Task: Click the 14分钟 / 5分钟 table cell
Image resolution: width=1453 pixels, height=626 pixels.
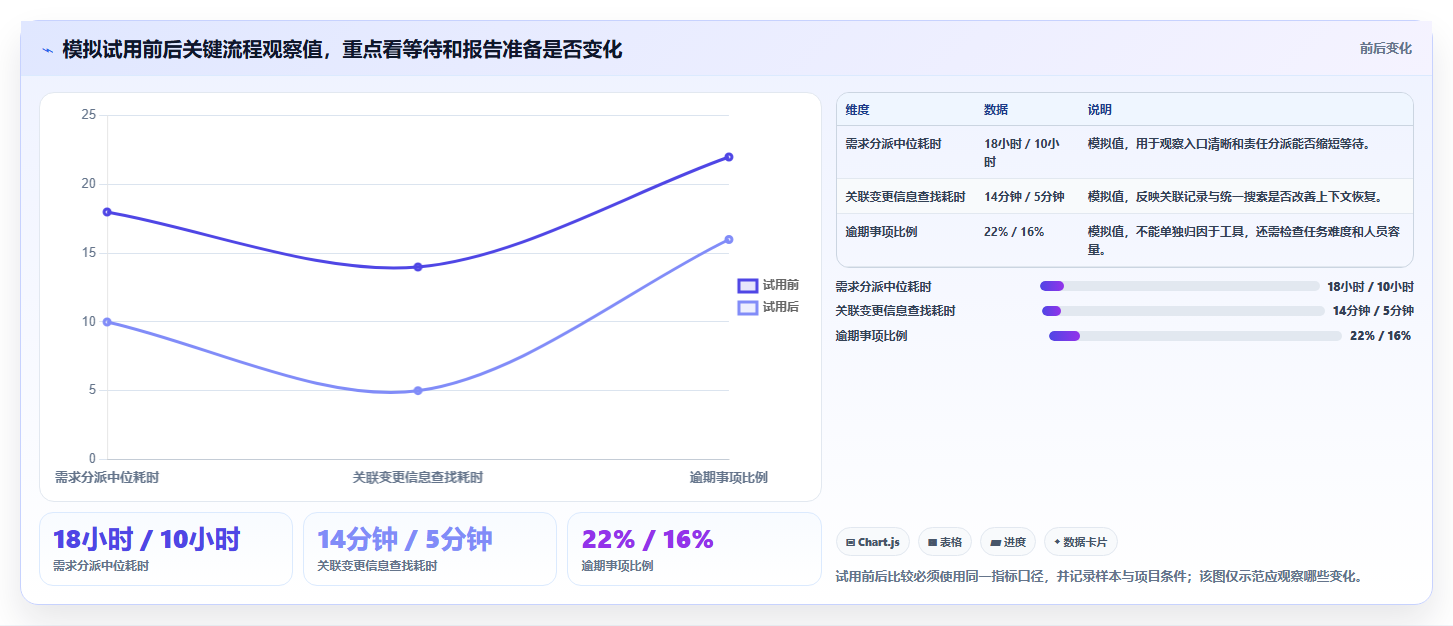Action: click(x=1024, y=197)
